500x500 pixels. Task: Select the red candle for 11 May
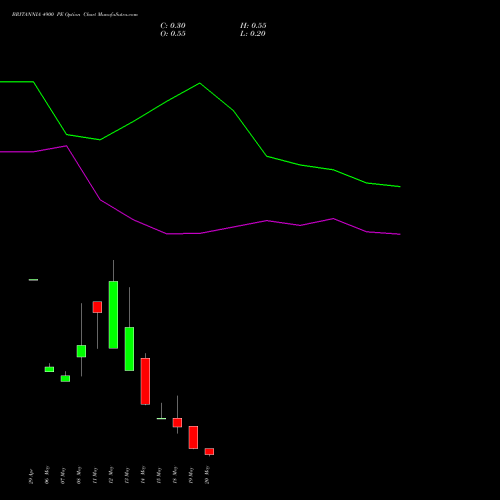click(97, 307)
